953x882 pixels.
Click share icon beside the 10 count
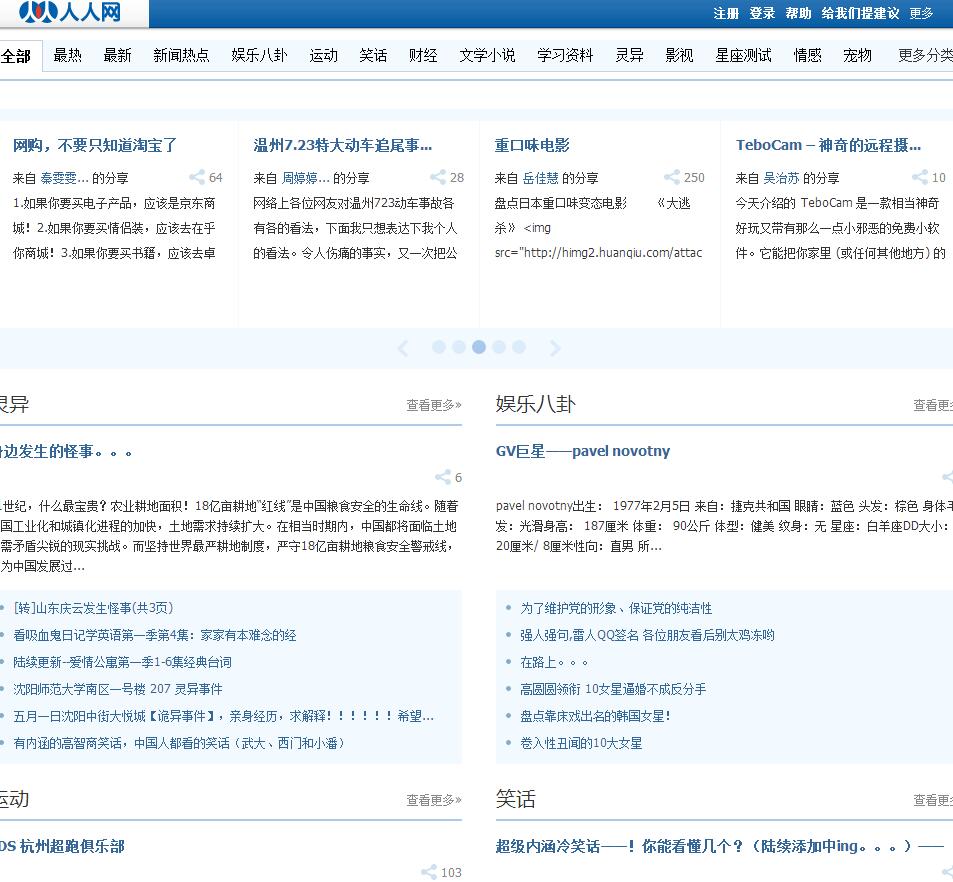920,177
